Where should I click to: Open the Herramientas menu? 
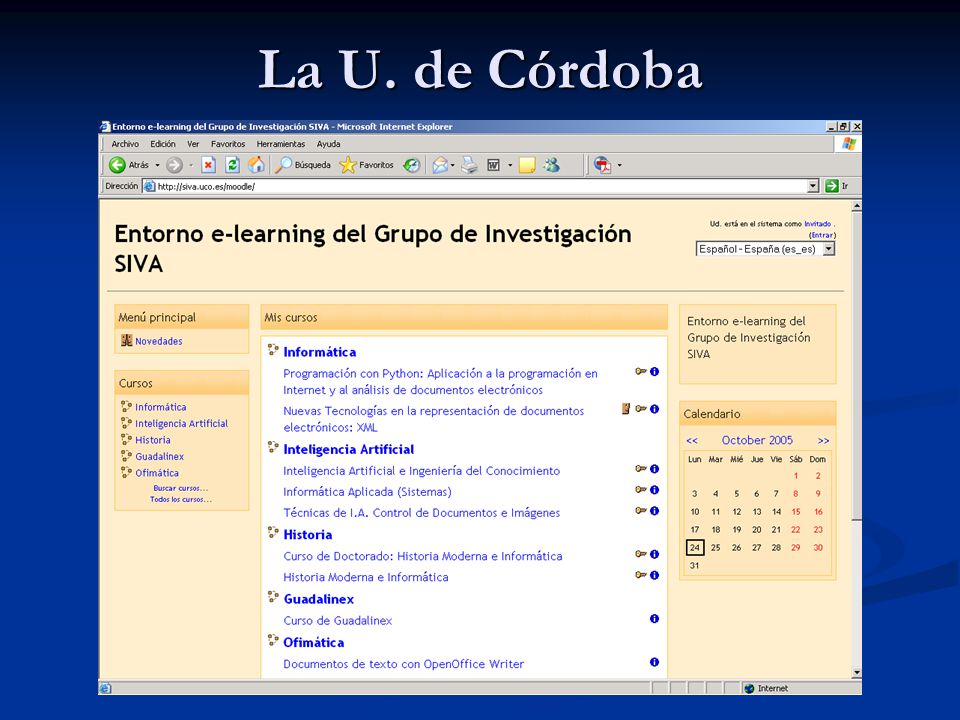click(x=280, y=144)
